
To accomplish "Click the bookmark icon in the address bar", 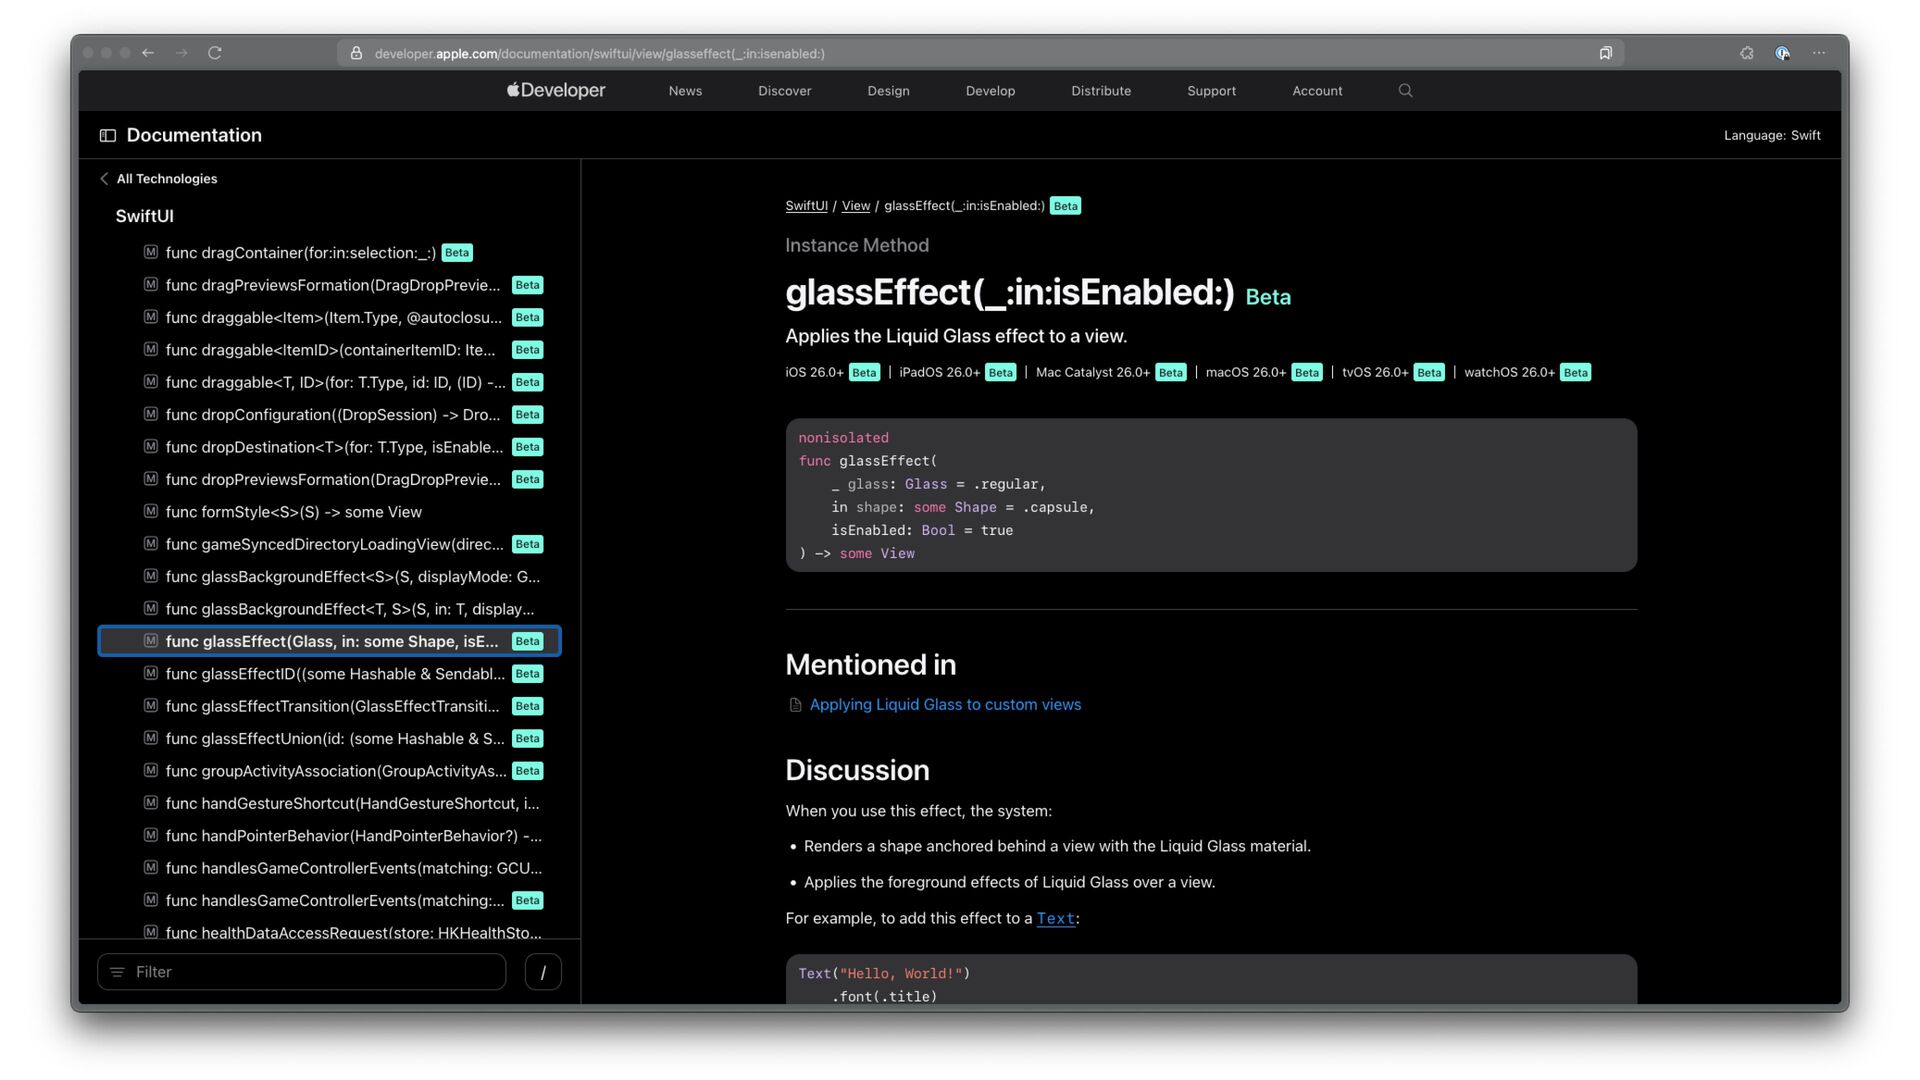I will point(1606,53).
